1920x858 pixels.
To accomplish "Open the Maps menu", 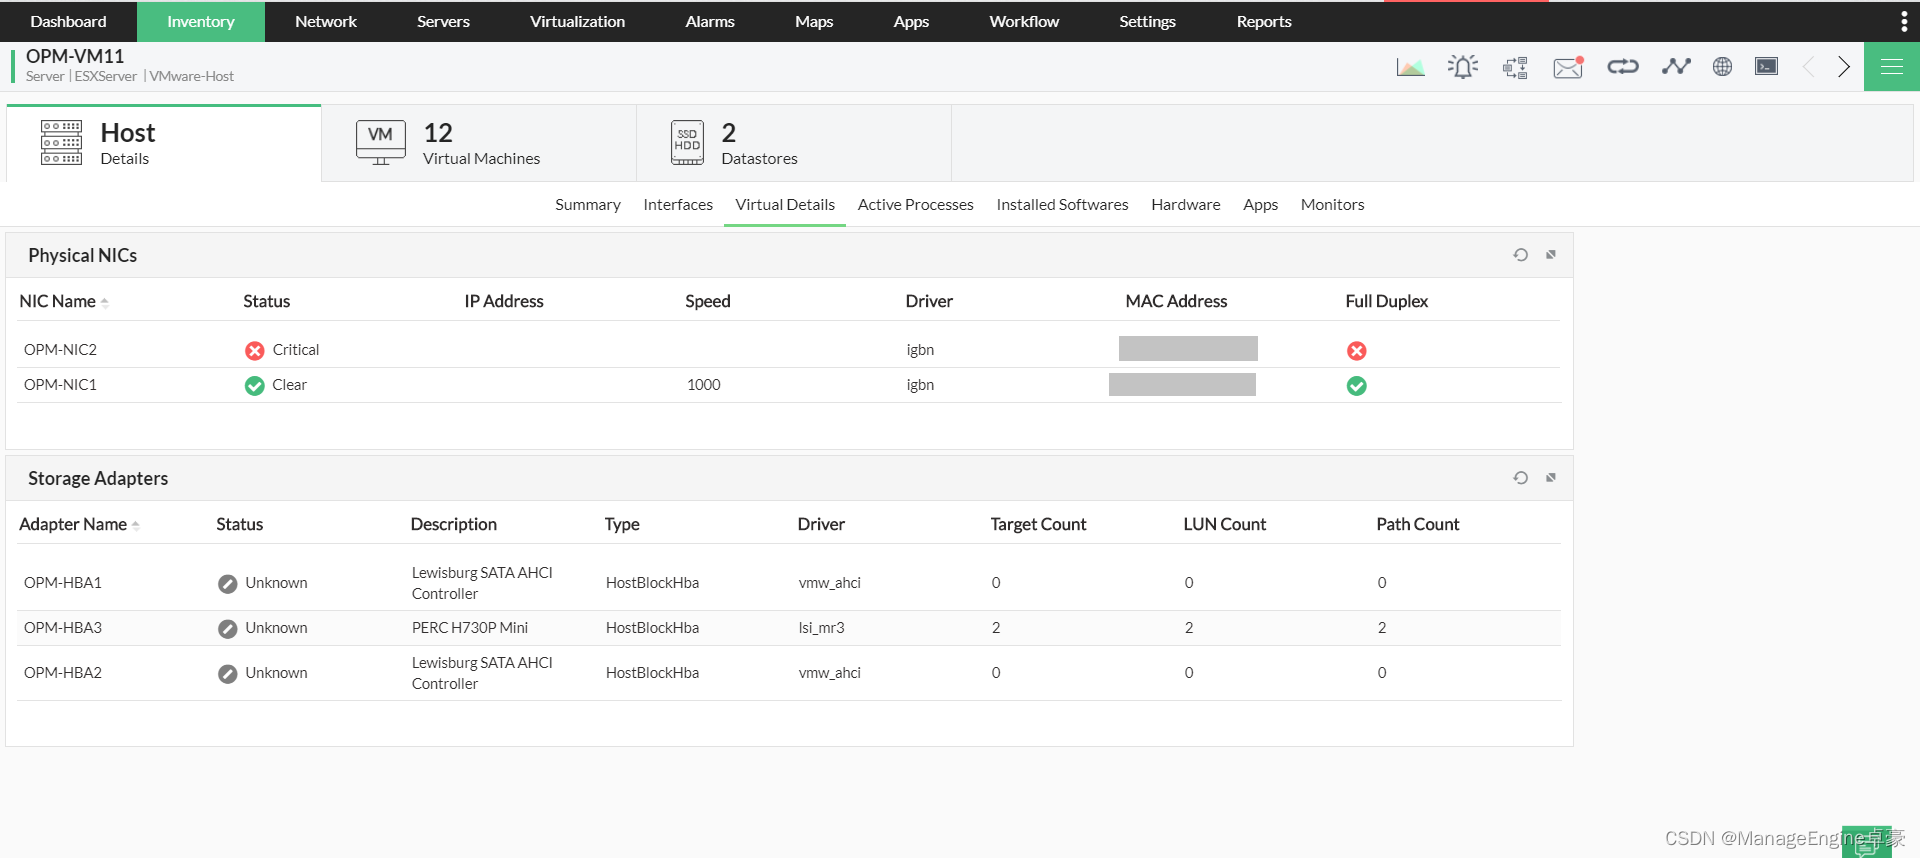I will point(814,21).
